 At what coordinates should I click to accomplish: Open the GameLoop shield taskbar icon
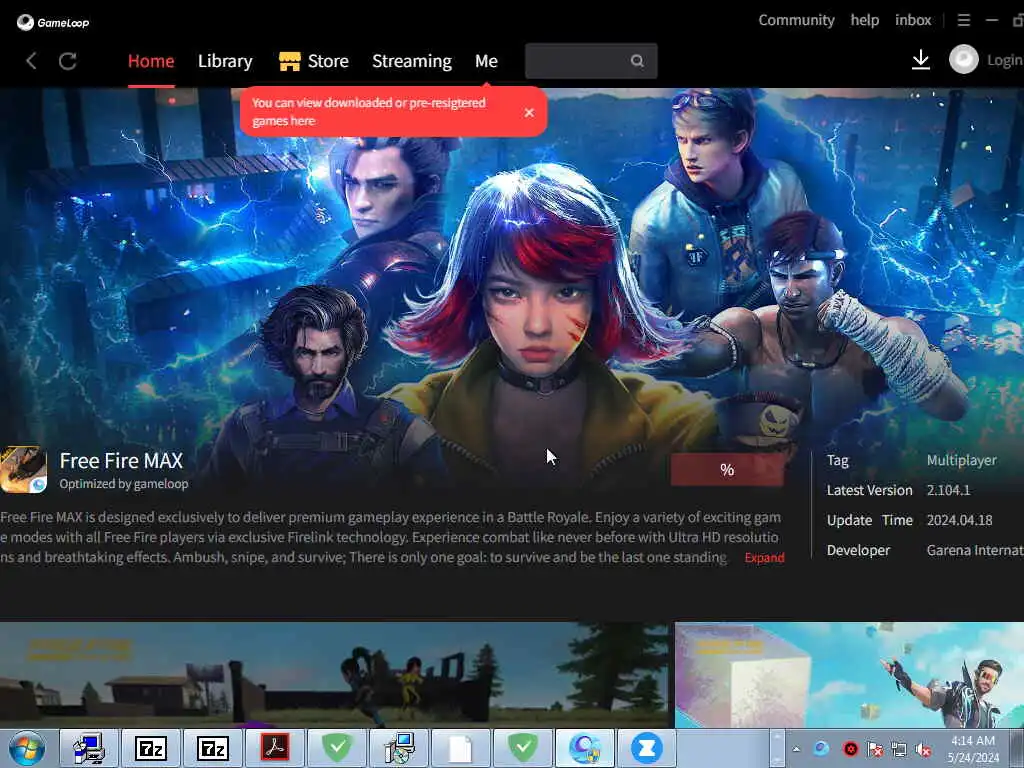tap(585, 748)
